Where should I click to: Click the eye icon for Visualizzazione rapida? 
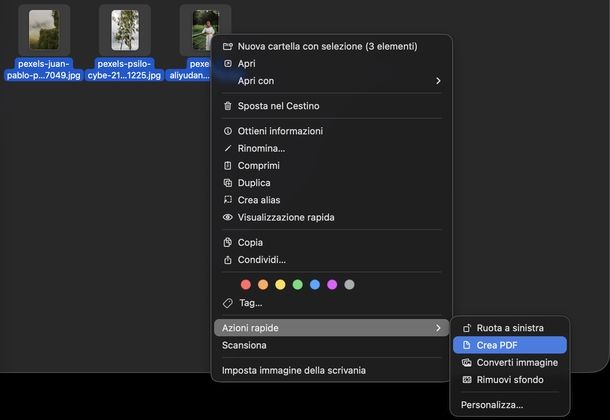tap(228, 217)
